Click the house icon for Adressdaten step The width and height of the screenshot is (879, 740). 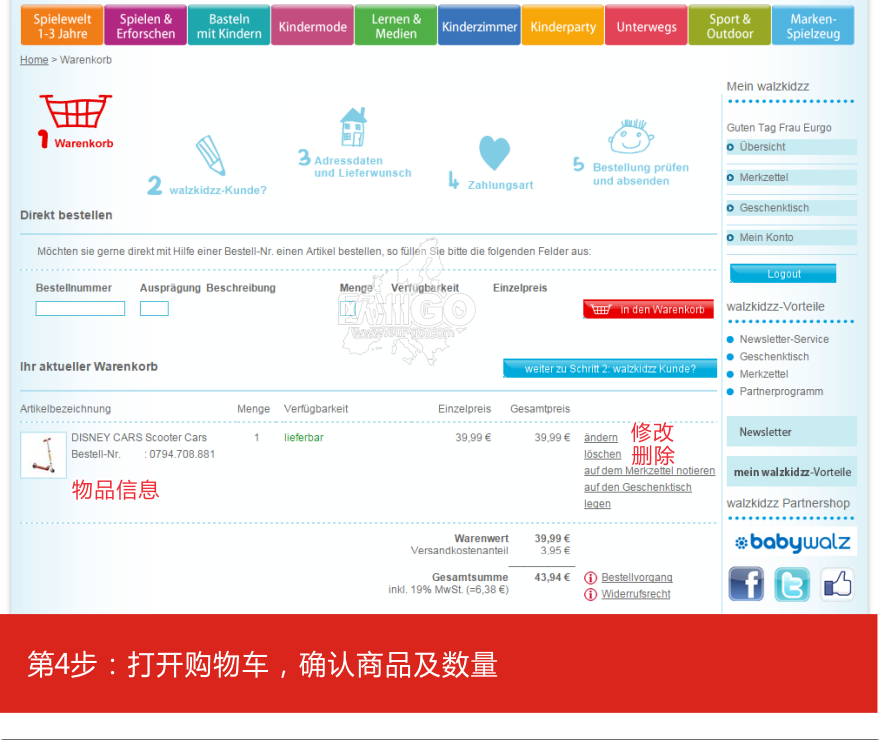click(353, 127)
